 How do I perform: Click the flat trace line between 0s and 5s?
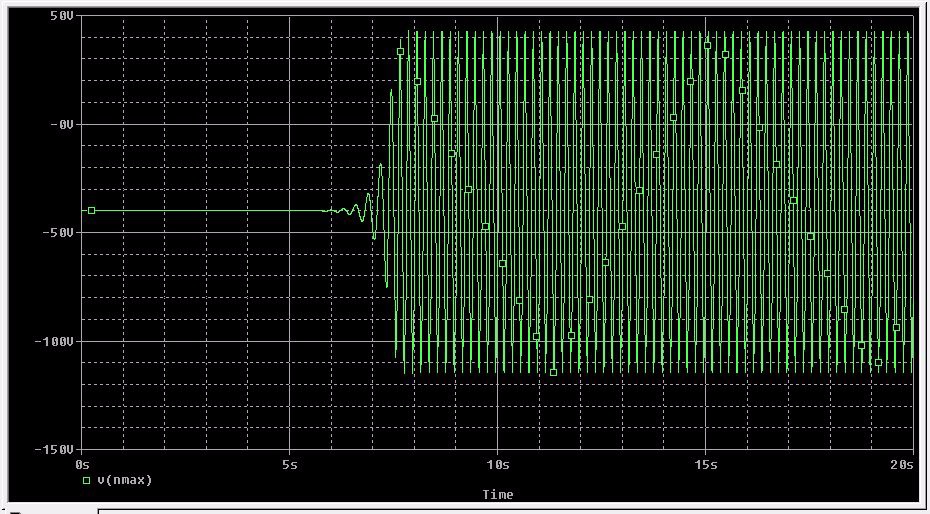pyautogui.click(x=200, y=211)
